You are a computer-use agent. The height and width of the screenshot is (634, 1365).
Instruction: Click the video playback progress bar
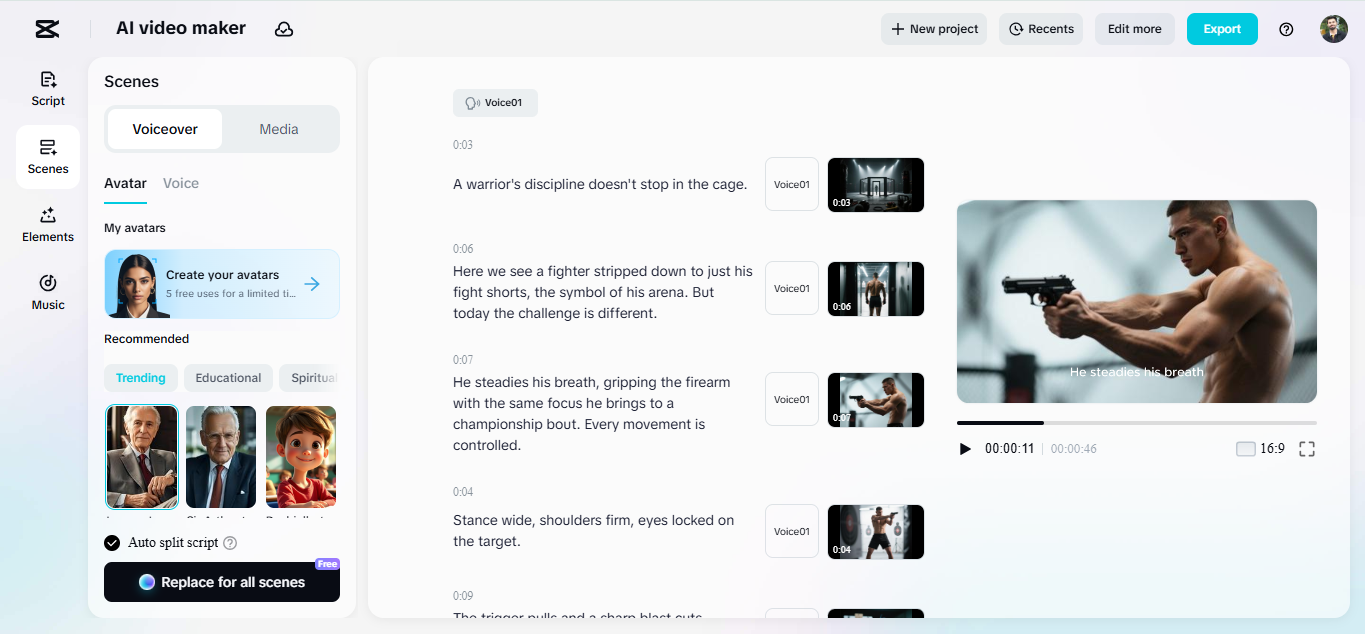pos(1136,422)
